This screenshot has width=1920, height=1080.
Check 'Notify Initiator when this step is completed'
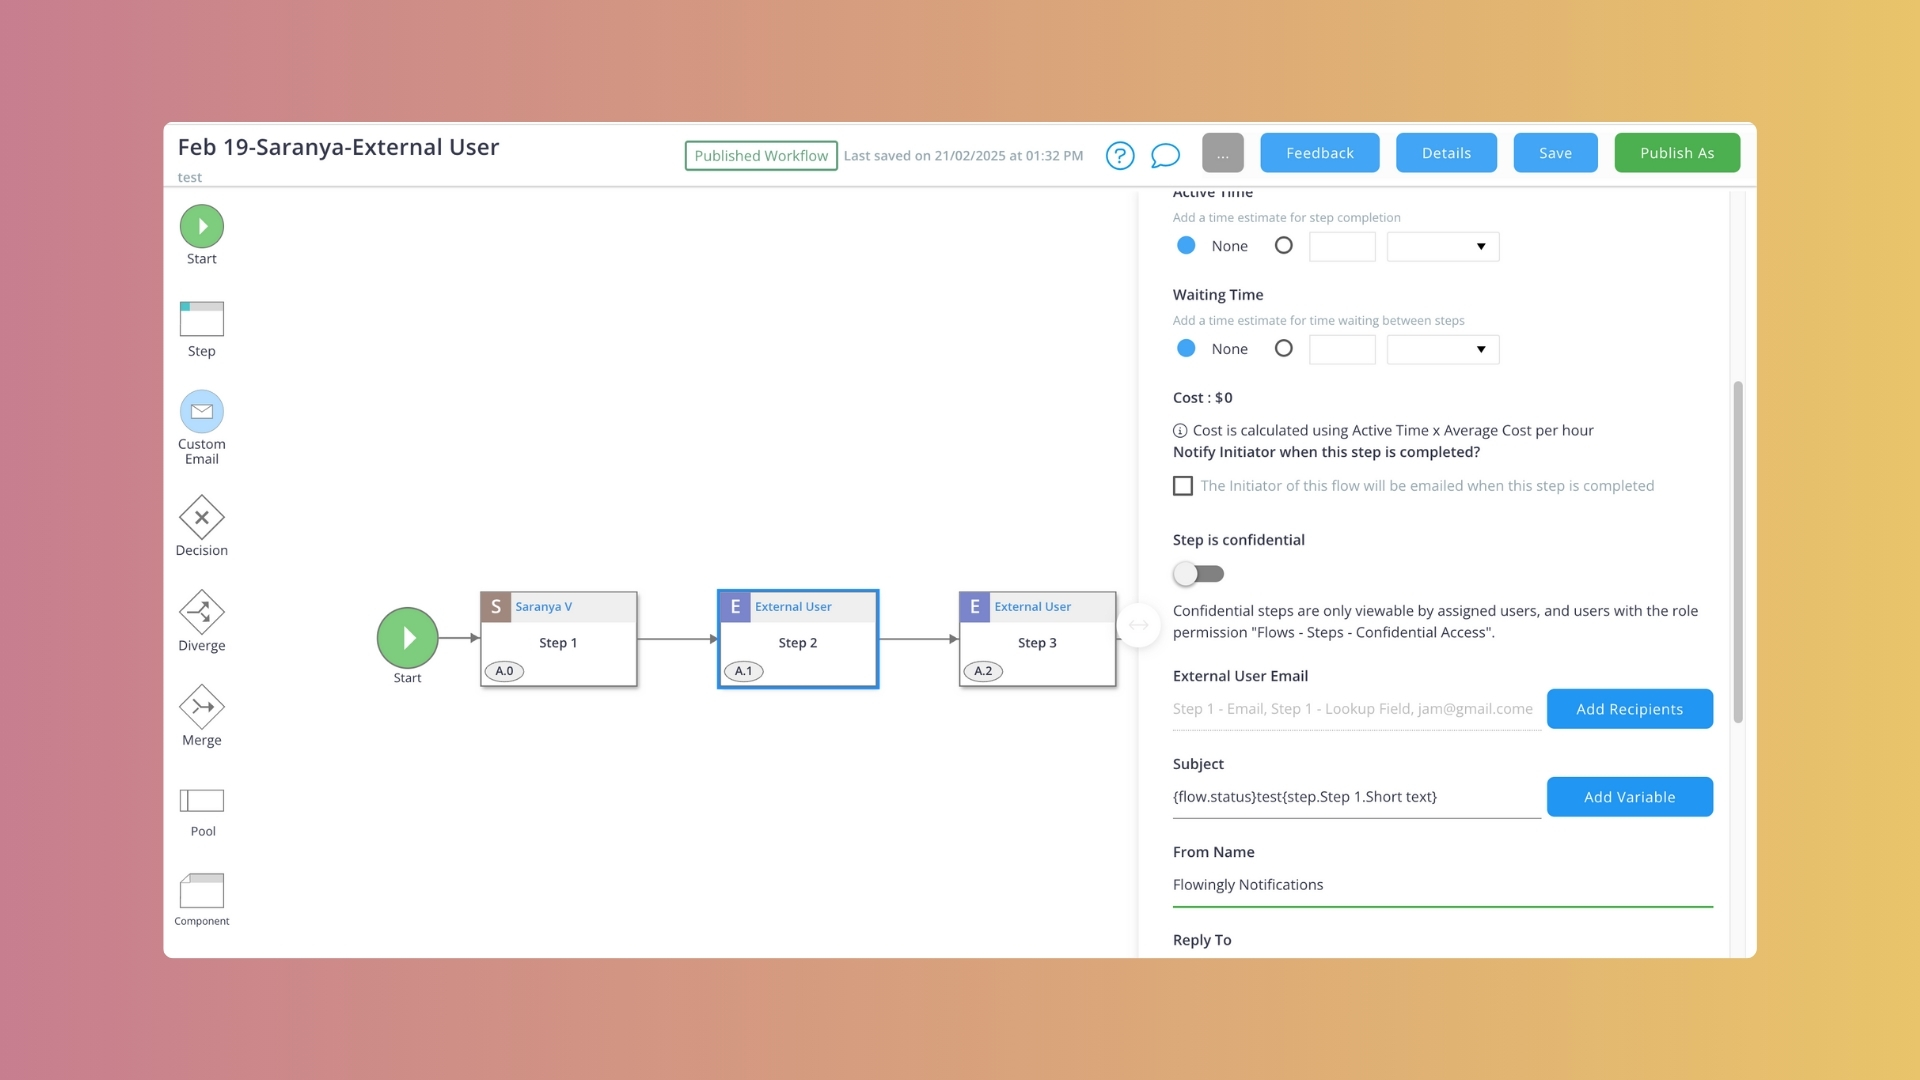click(x=1182, y=485)
